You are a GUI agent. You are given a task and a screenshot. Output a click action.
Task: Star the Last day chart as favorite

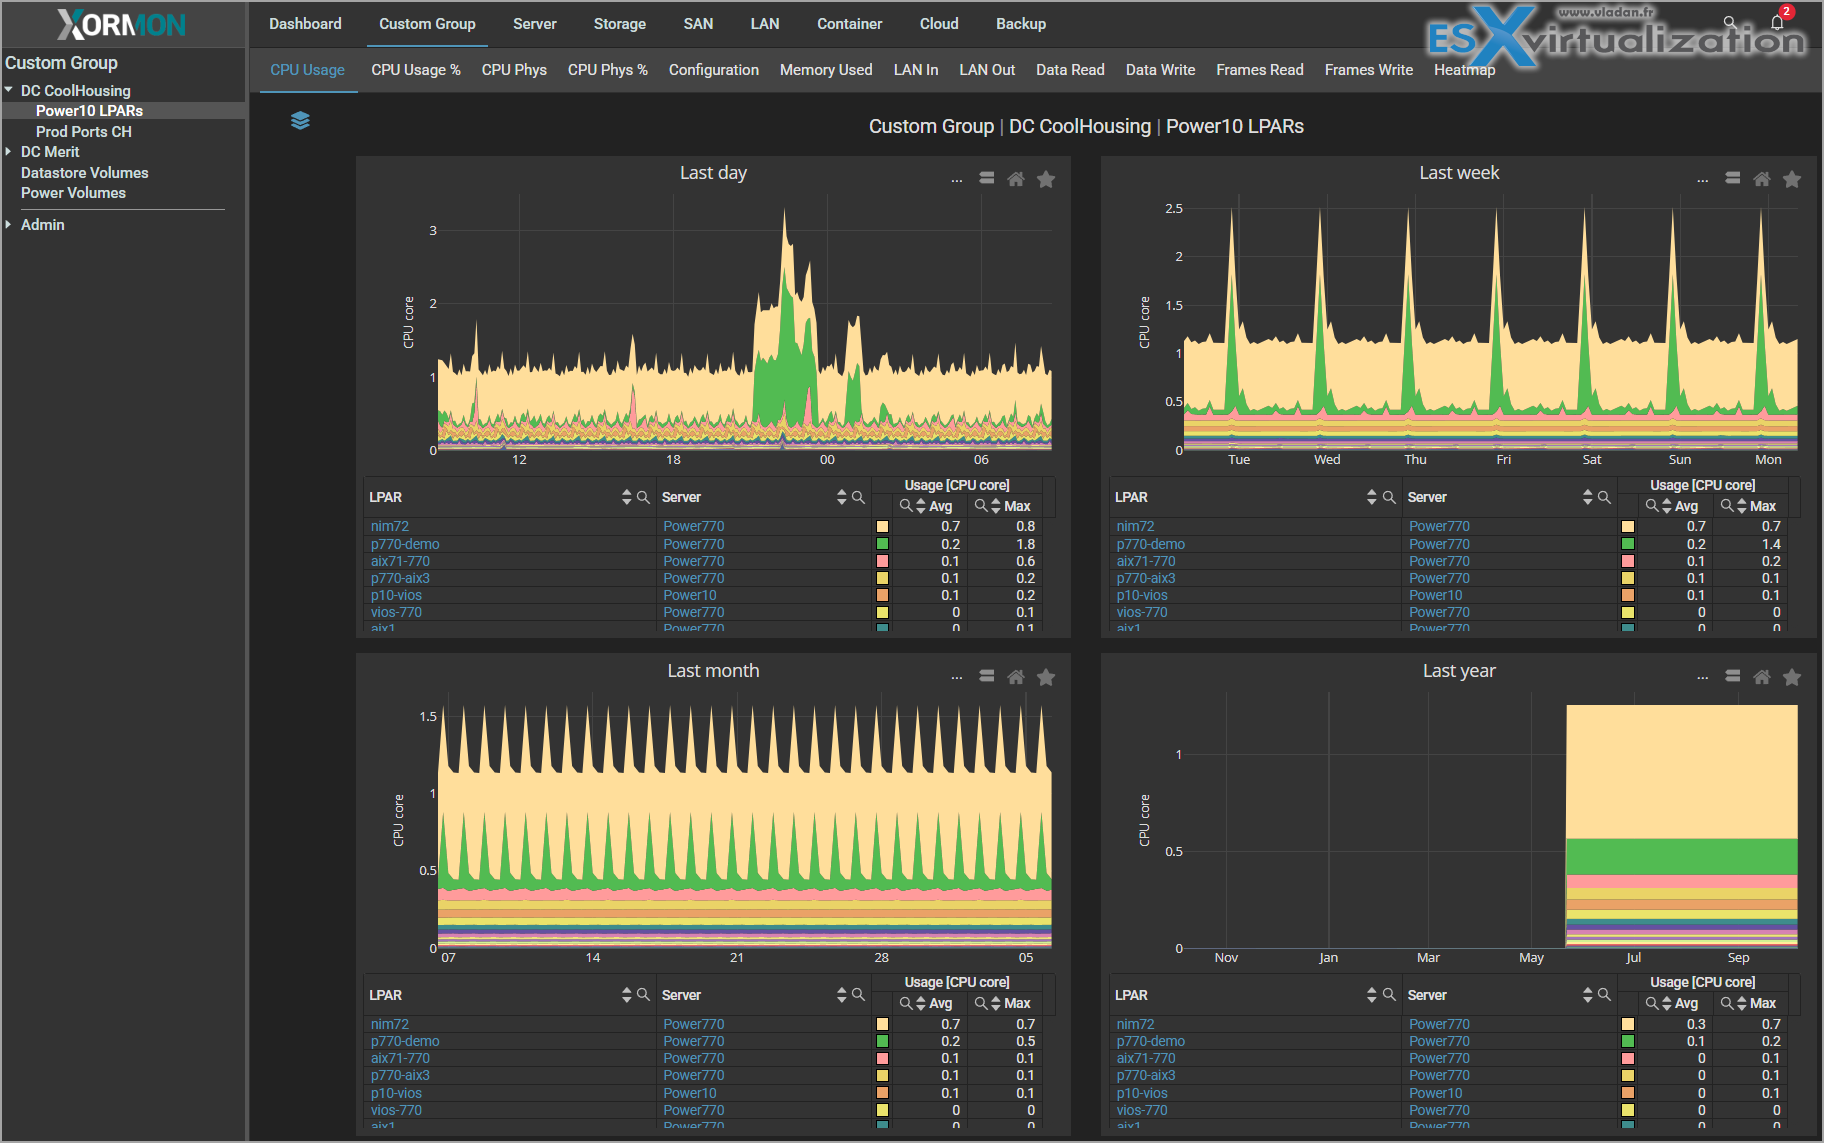pyautogui.click(x=1046, y=179)
